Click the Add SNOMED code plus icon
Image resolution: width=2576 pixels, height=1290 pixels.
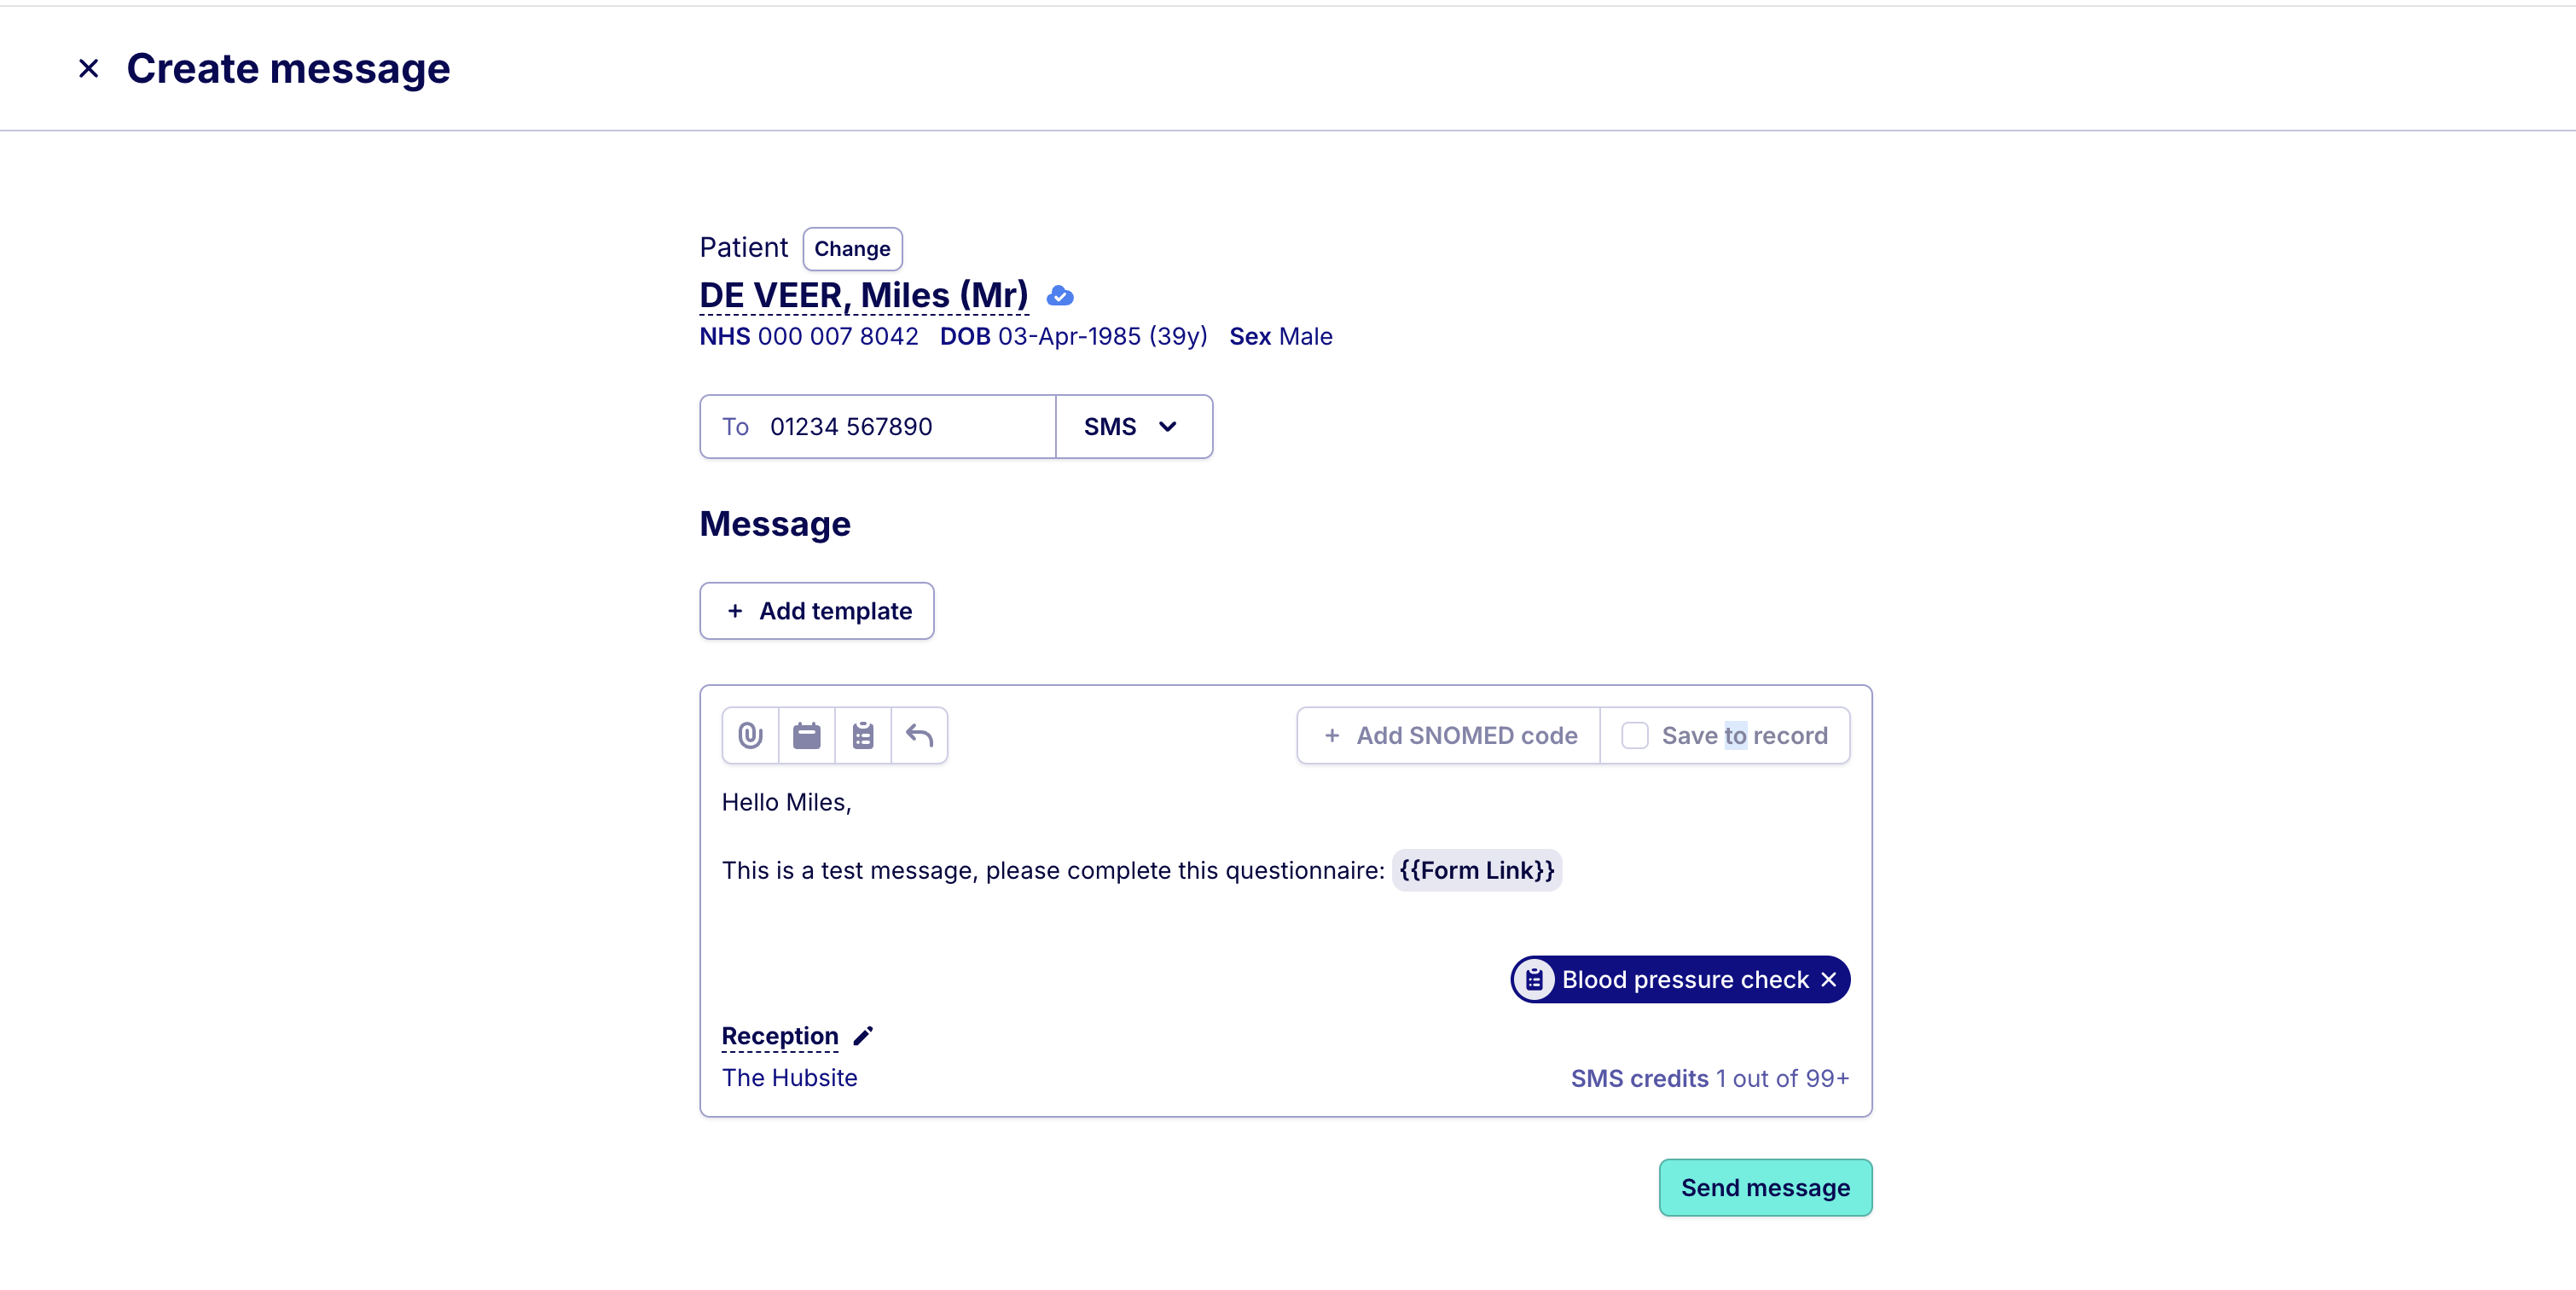(x=1331, y=735)
